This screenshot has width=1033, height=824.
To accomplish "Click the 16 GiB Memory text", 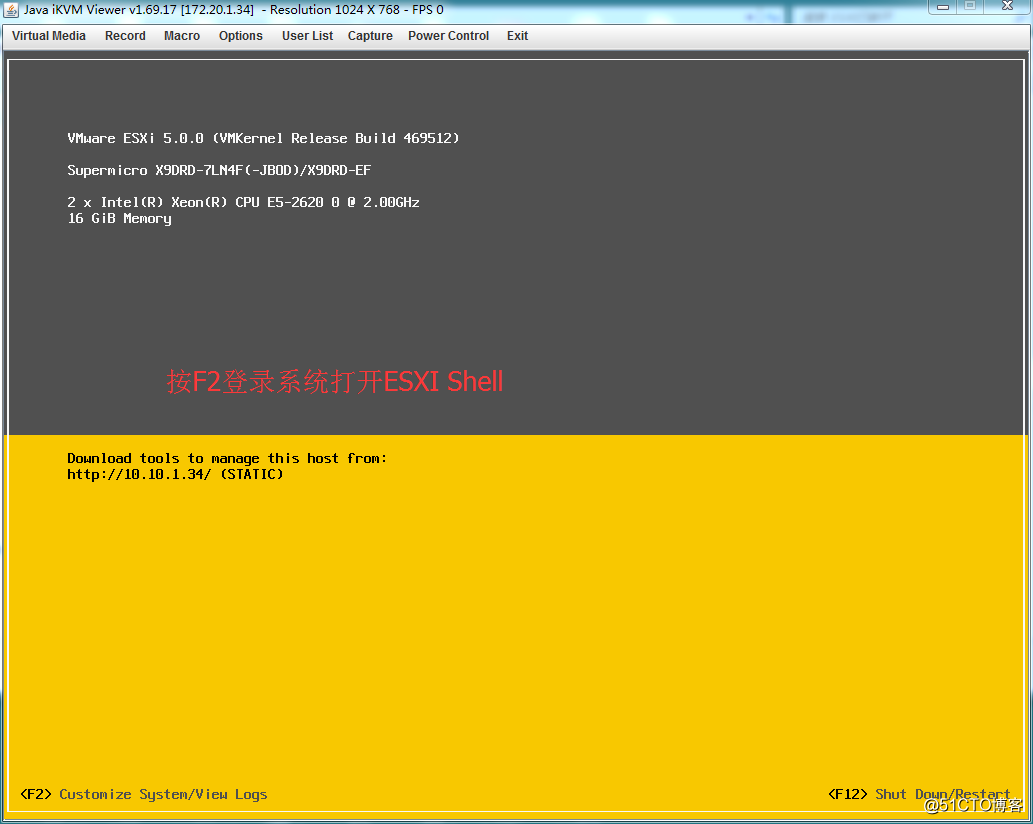I will [x=119, y=219].
